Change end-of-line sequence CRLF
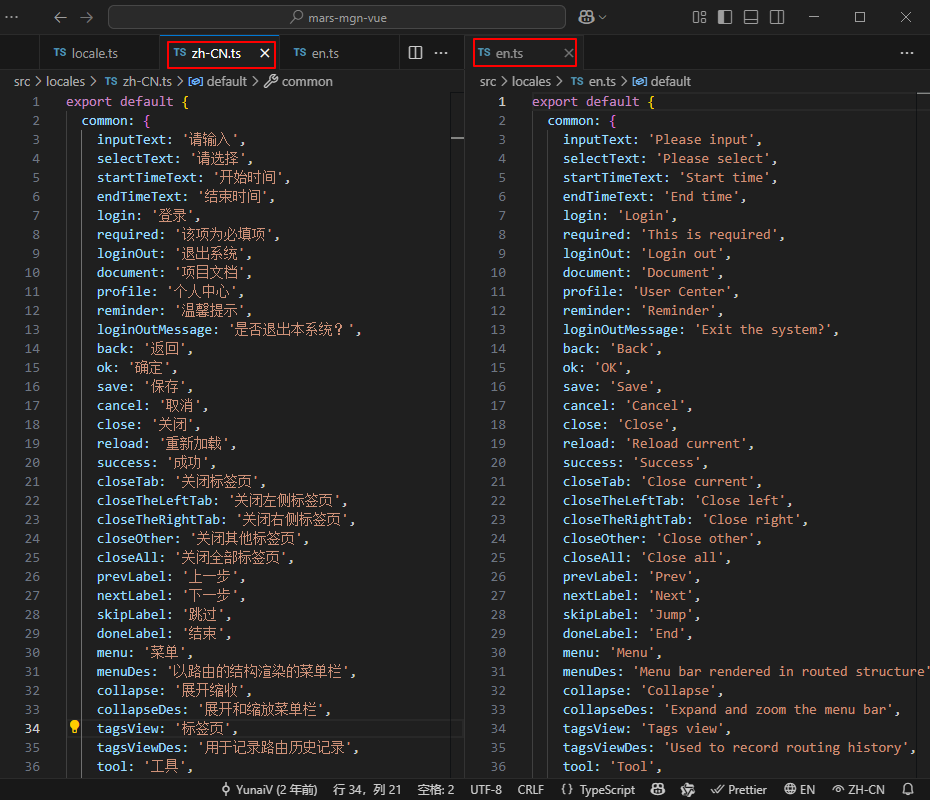930x800 pixels. click(x=530, y=789)
